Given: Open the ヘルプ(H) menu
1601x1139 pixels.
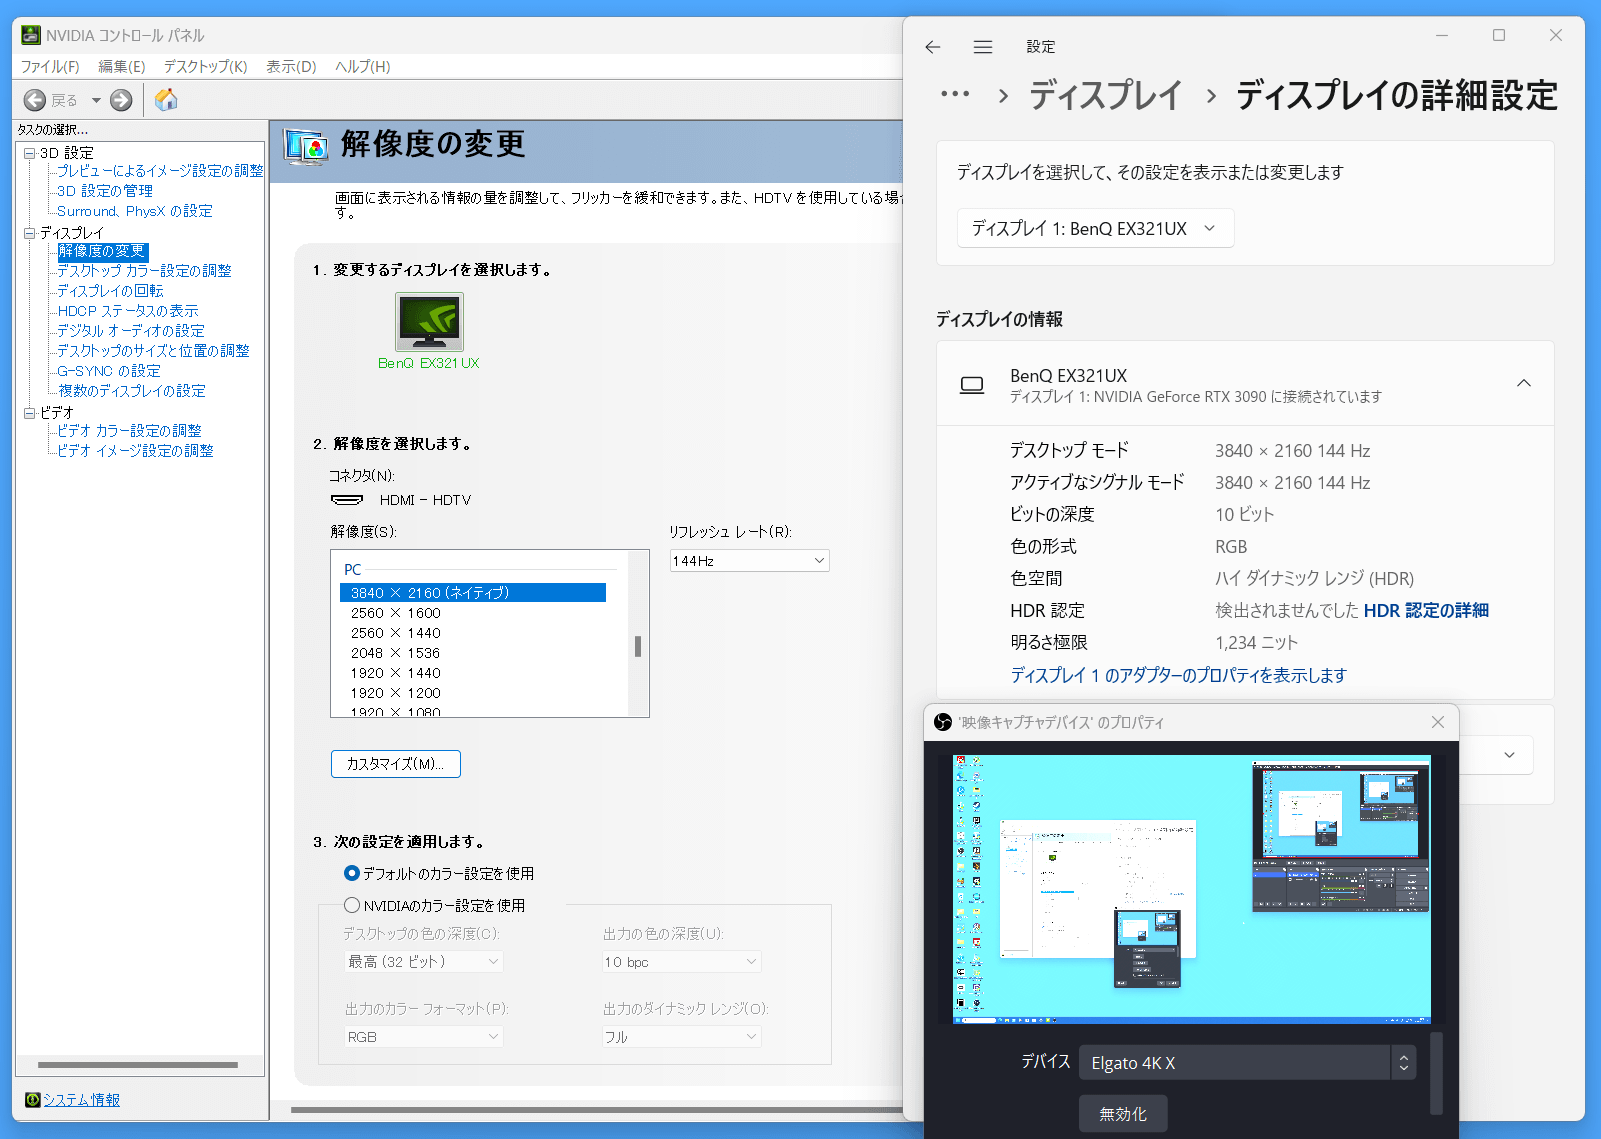Looking at the screenshot, I should [x=362, y=66].
